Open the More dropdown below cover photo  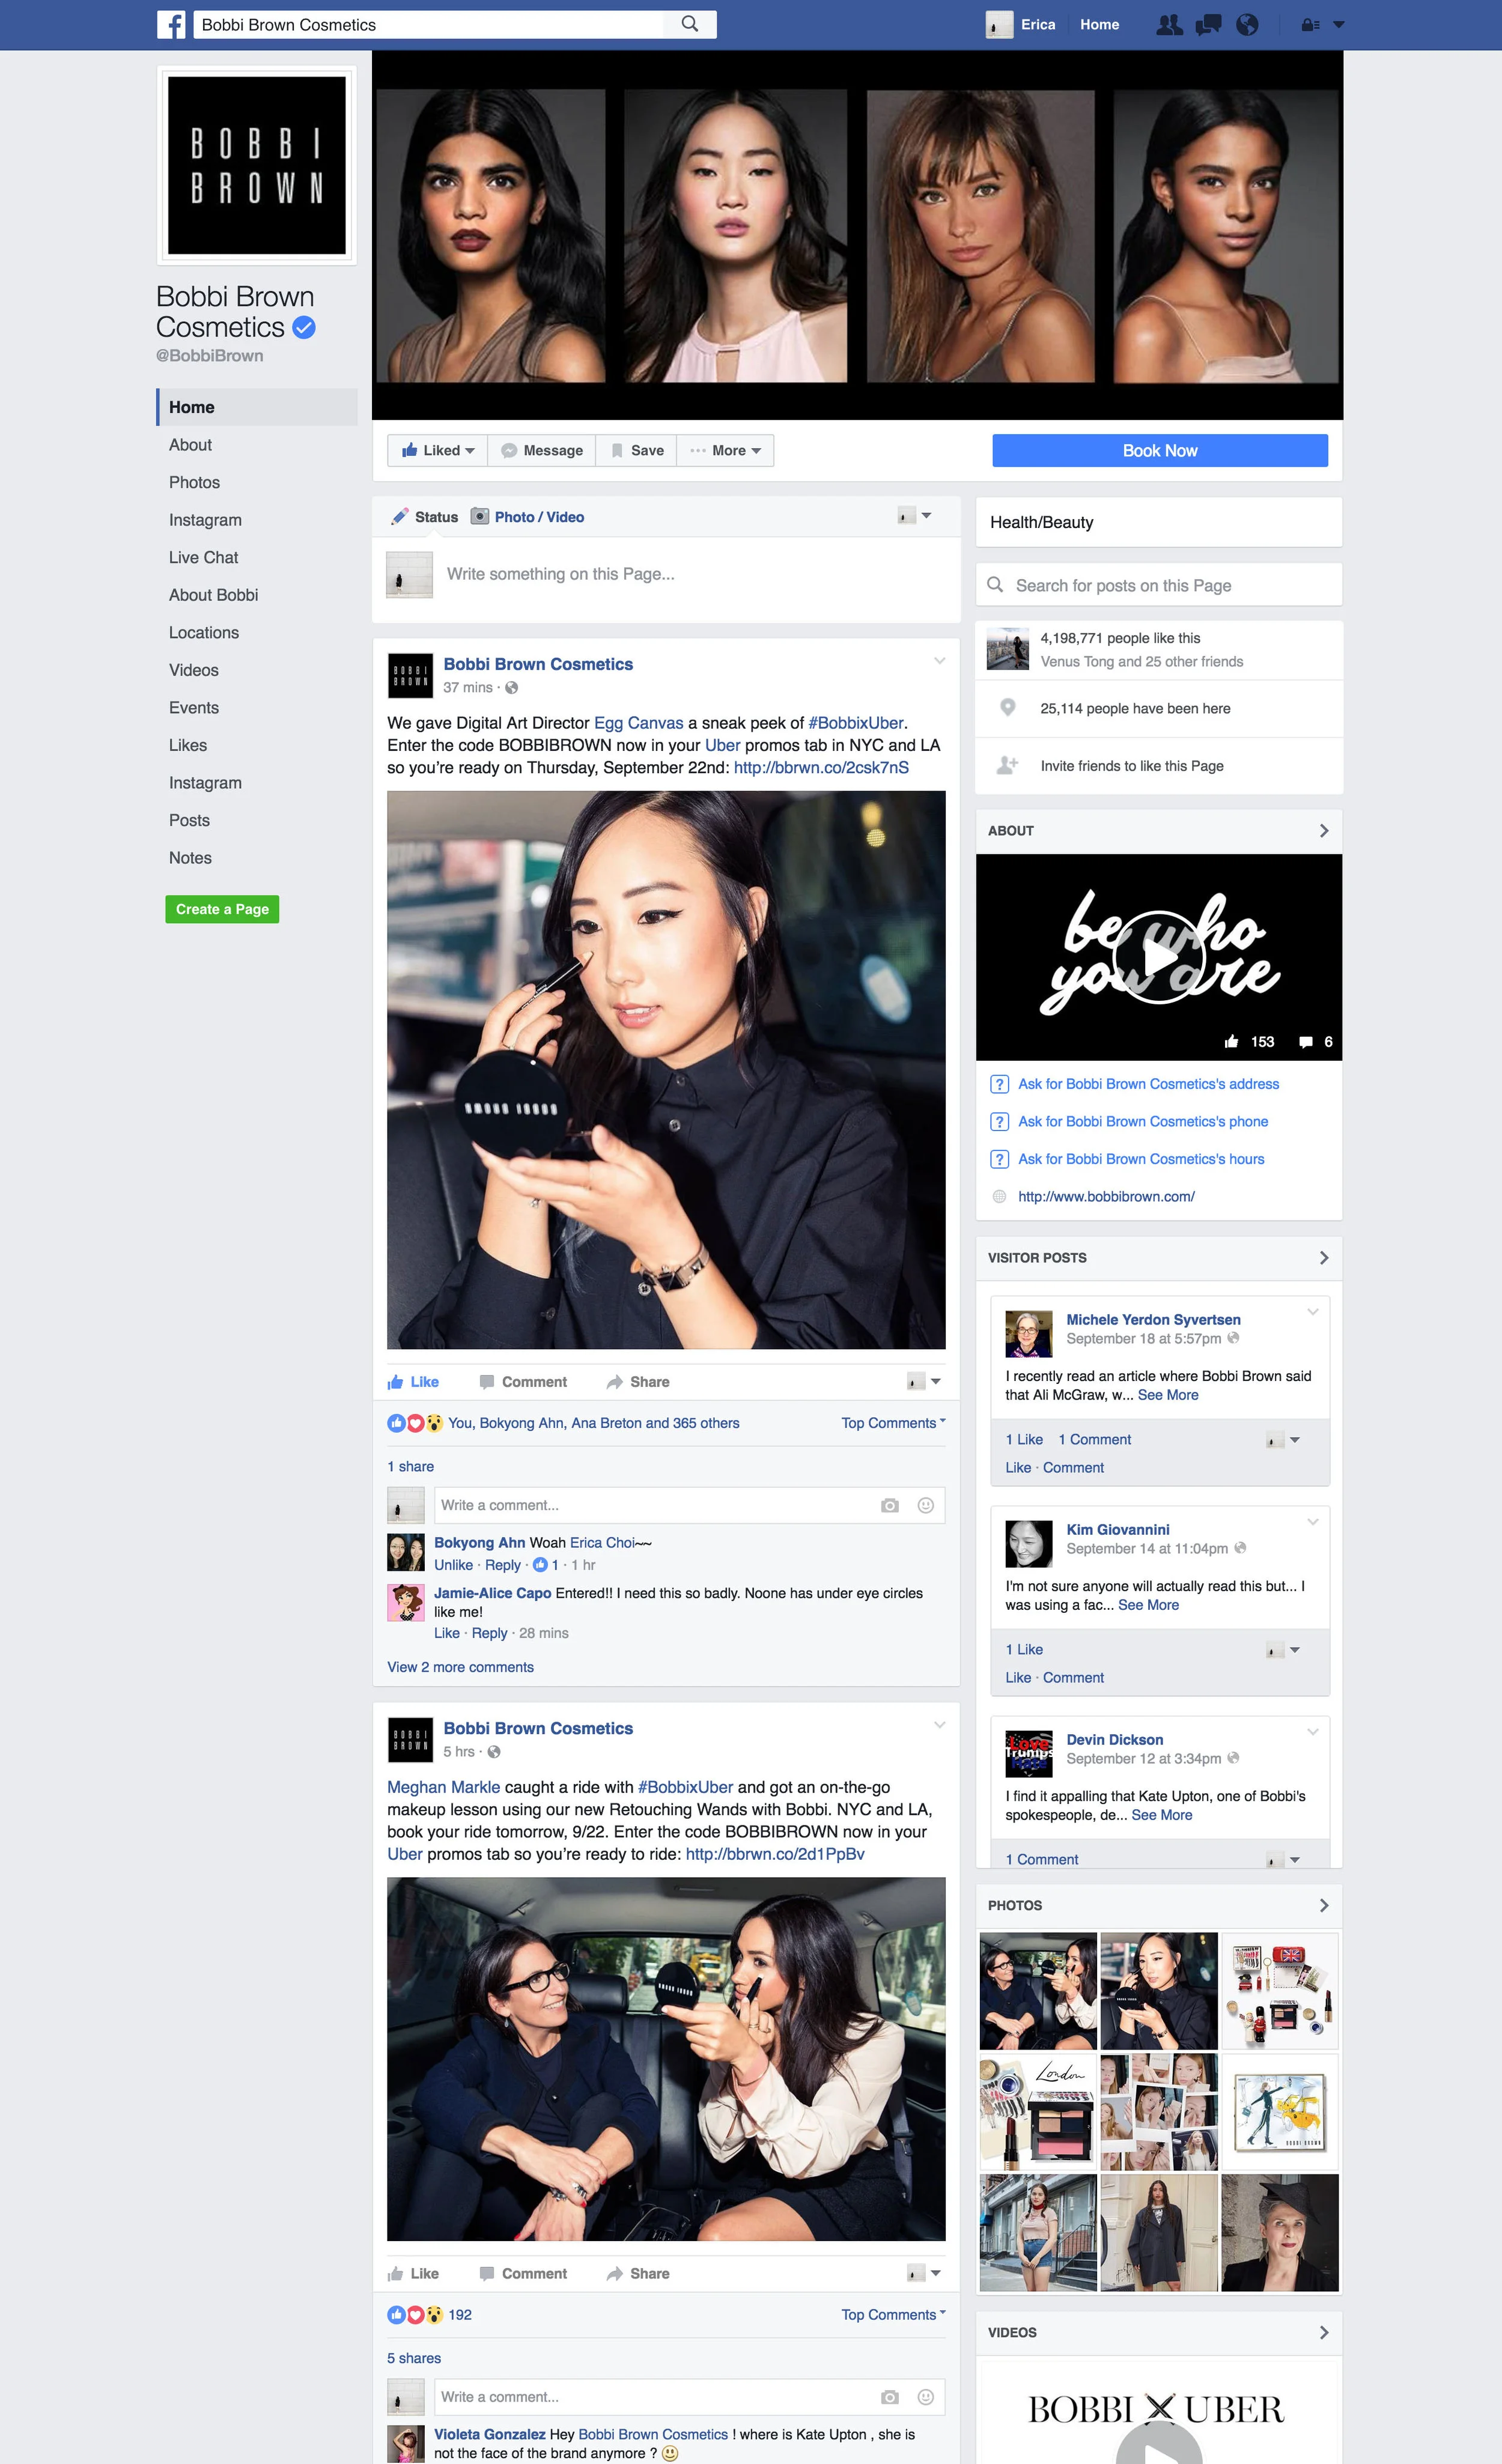(x=727, y=451)
